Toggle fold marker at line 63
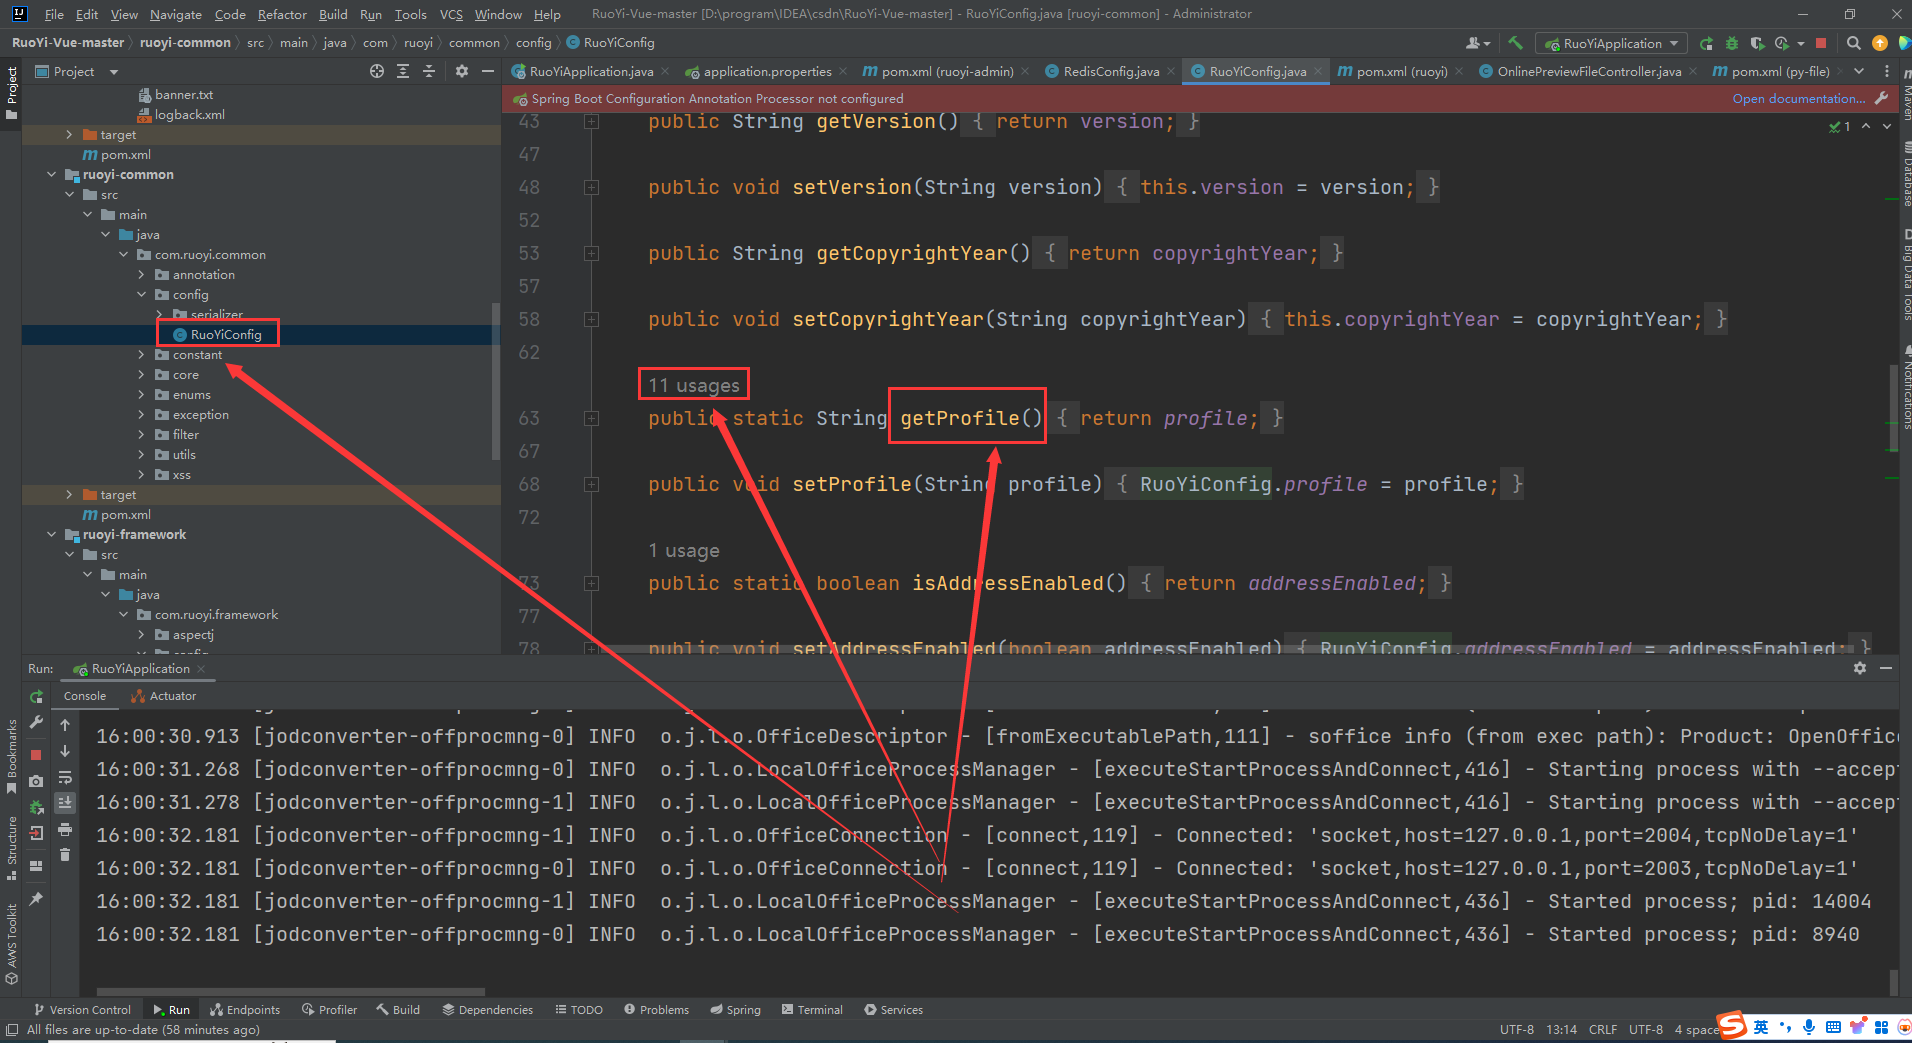This screenshot has height=1043, width=1912. (591, 419)
